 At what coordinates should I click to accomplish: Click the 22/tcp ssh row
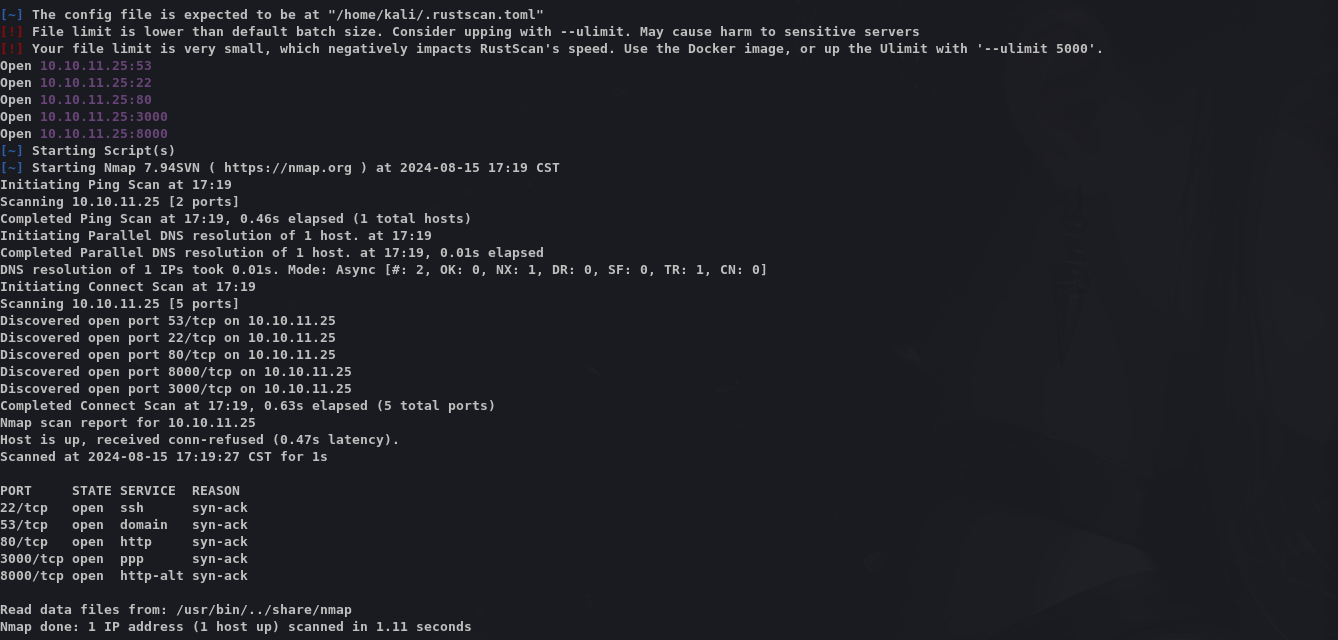[124, 508]
